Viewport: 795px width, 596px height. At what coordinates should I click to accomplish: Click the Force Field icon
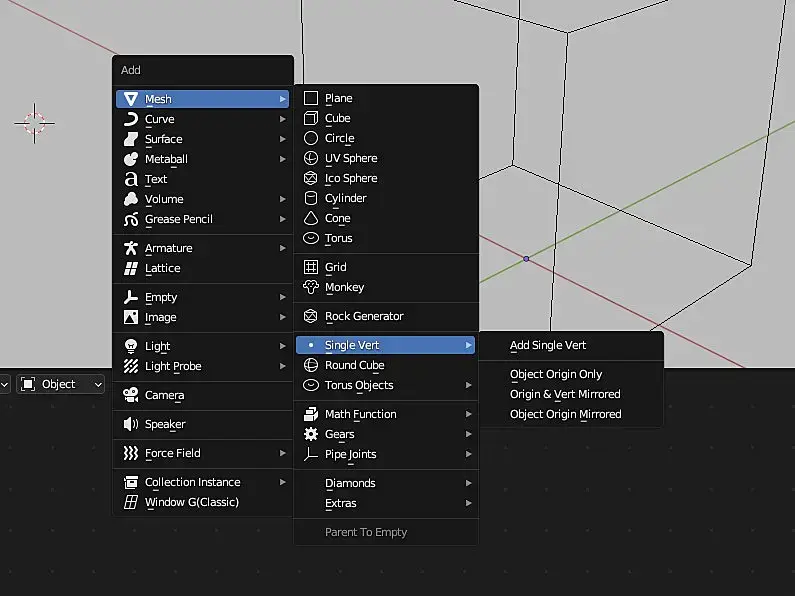pos(131,453)
